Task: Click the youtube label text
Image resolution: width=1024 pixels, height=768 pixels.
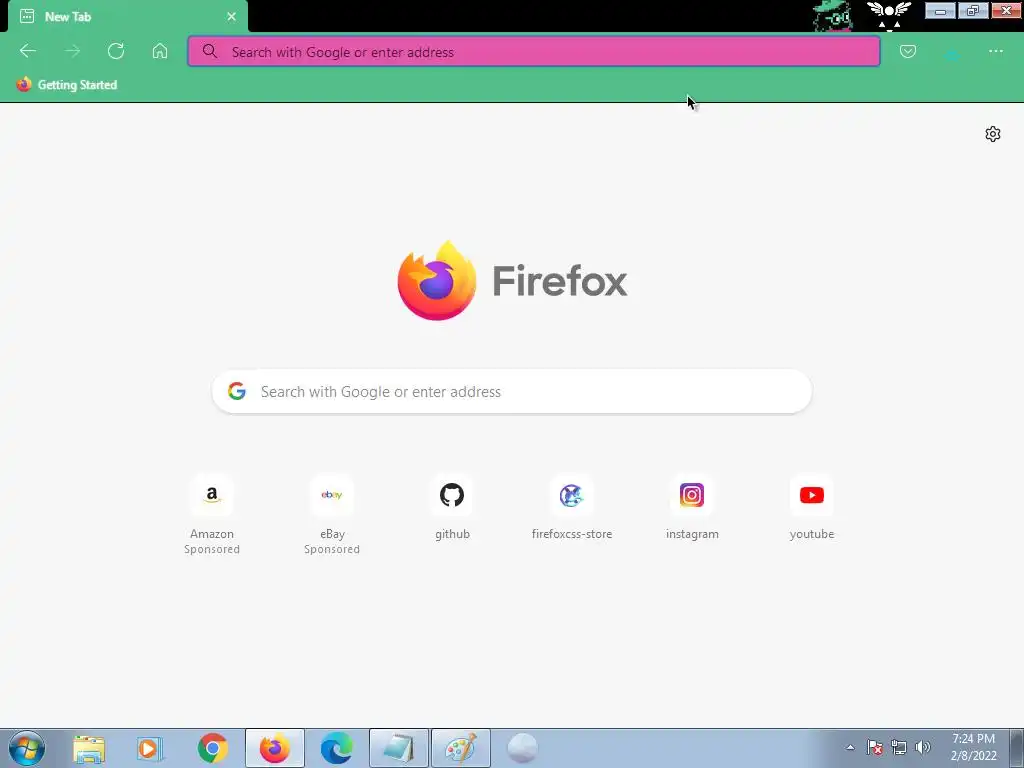Action: tap(812, 534)
